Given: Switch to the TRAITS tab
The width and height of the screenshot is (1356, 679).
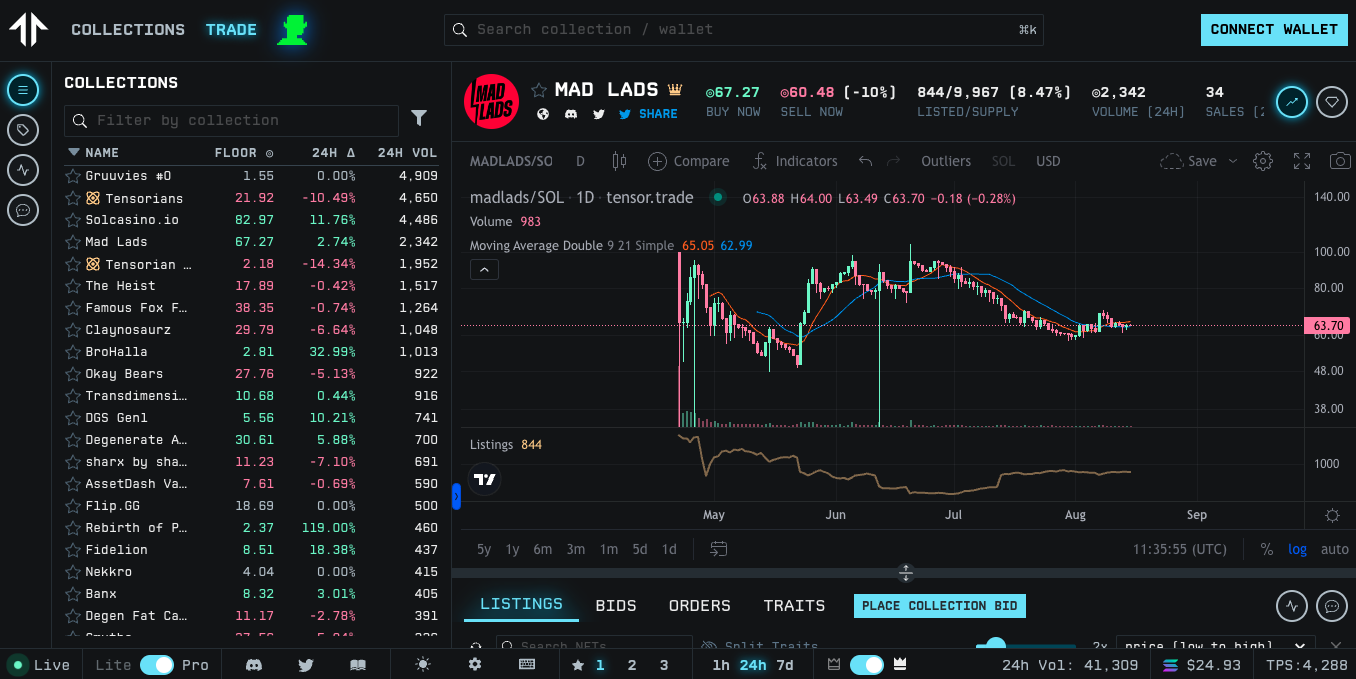Looking at the screenshot, I should tap(794, 606).
